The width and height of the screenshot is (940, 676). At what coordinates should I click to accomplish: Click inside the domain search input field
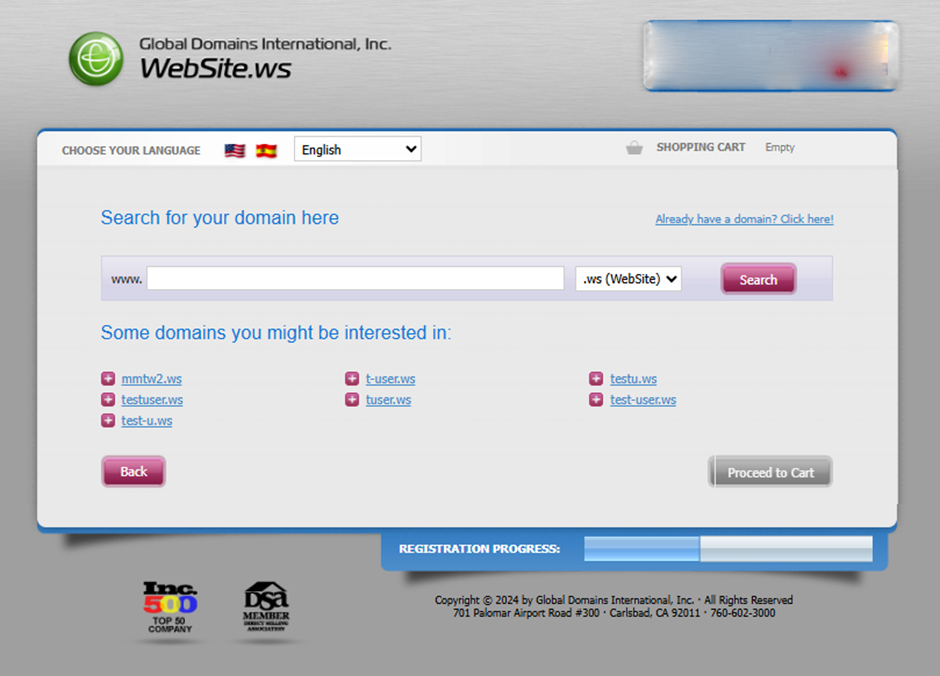[x=355, y=279]
